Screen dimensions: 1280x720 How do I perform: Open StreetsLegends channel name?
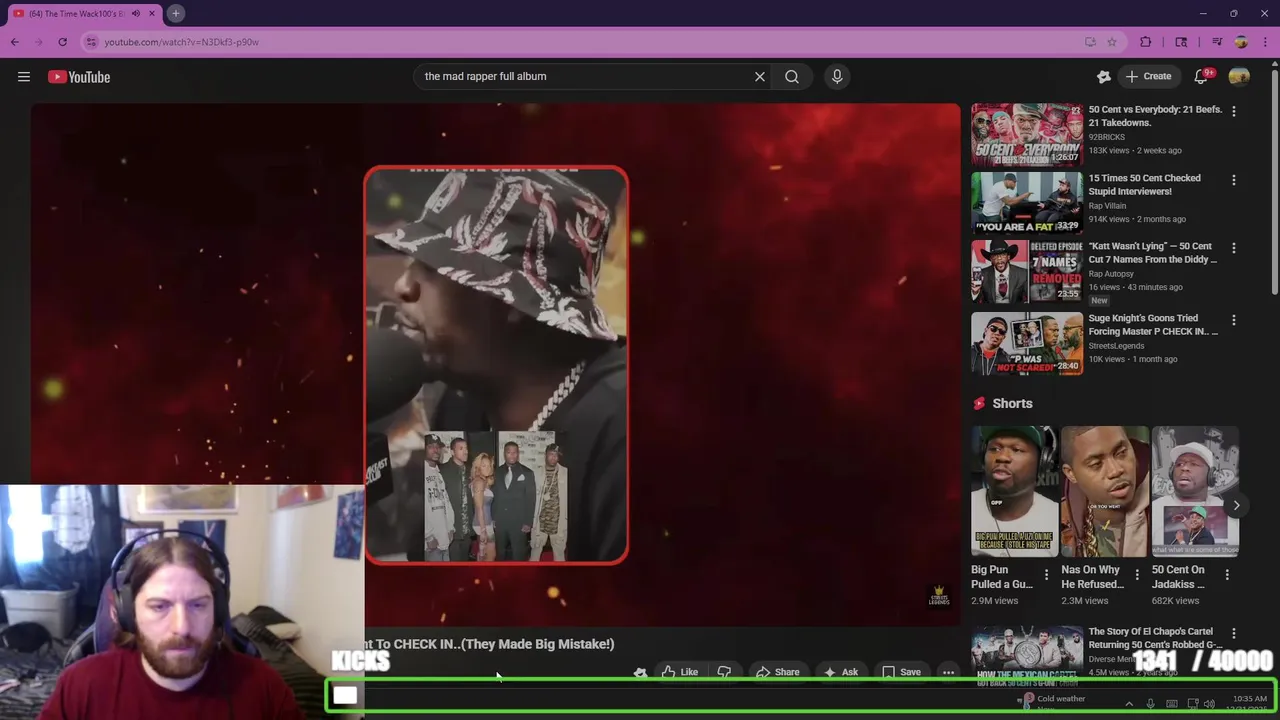pos(1117,346)
